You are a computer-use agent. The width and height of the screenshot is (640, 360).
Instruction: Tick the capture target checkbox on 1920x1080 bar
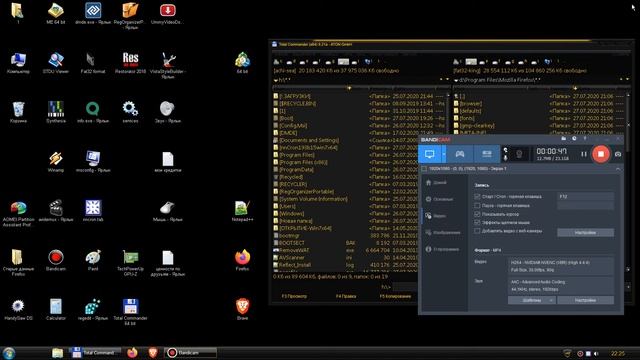(424, 169)
